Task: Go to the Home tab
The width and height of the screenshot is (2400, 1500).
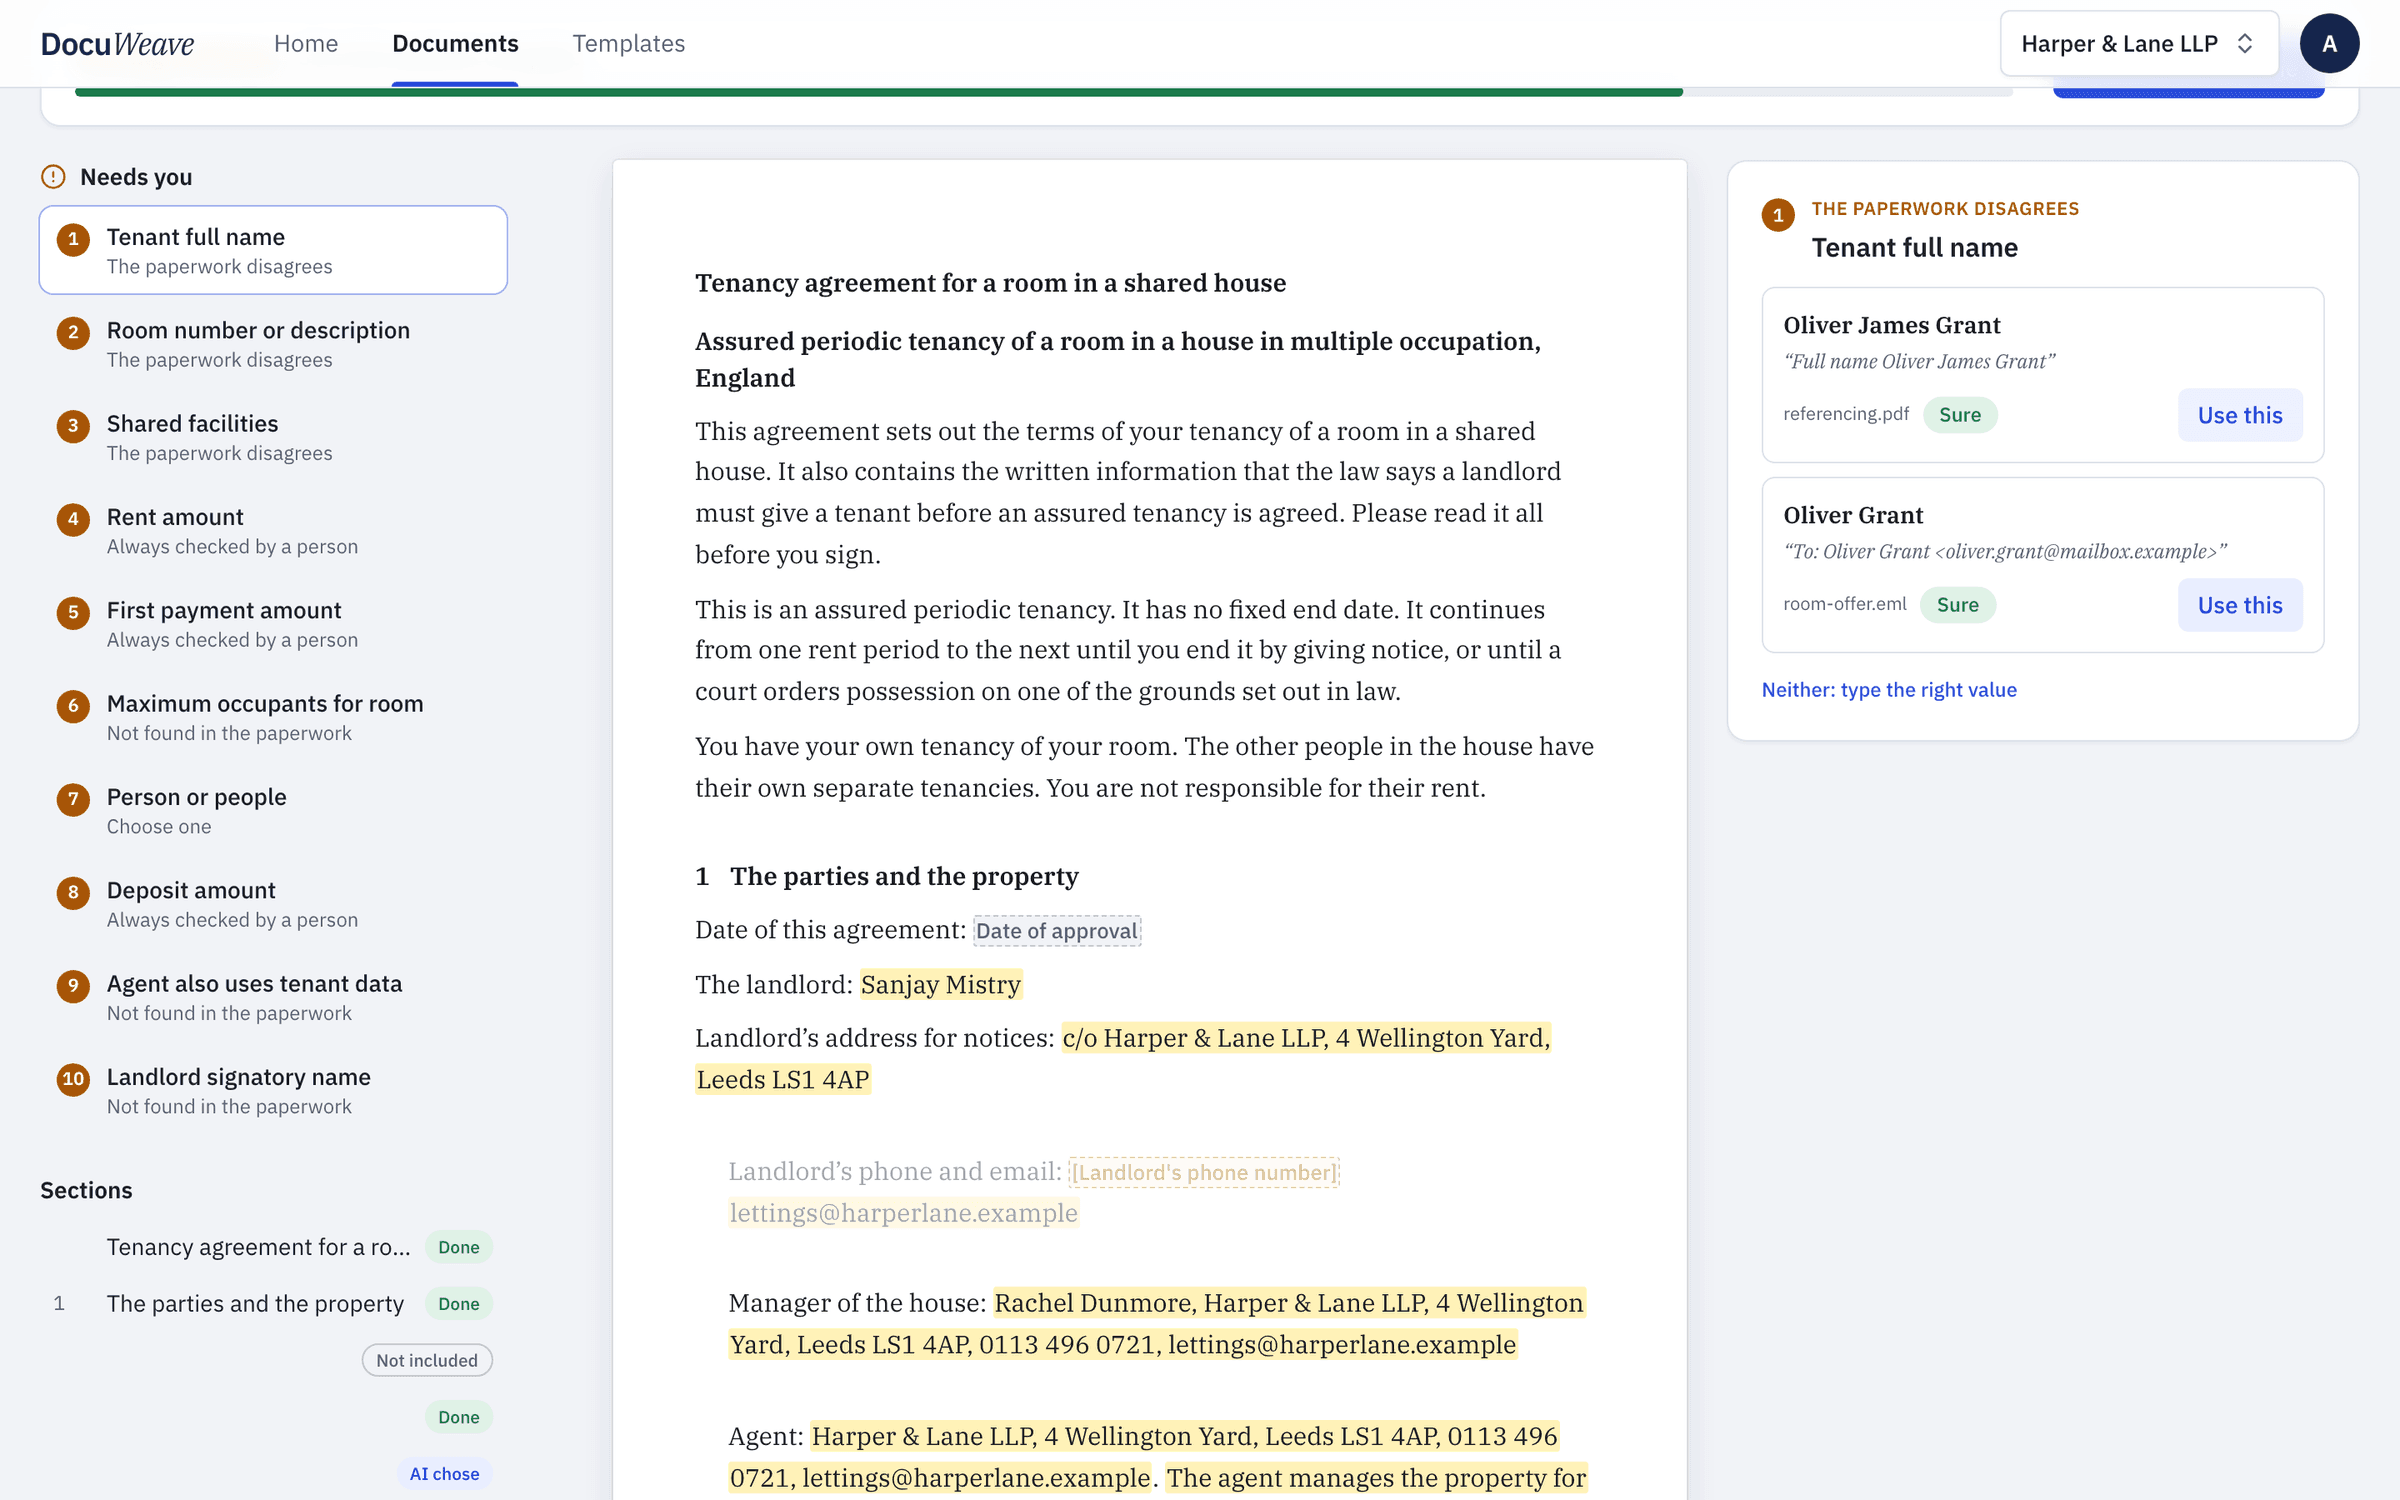Action: [x=306, y=43]
